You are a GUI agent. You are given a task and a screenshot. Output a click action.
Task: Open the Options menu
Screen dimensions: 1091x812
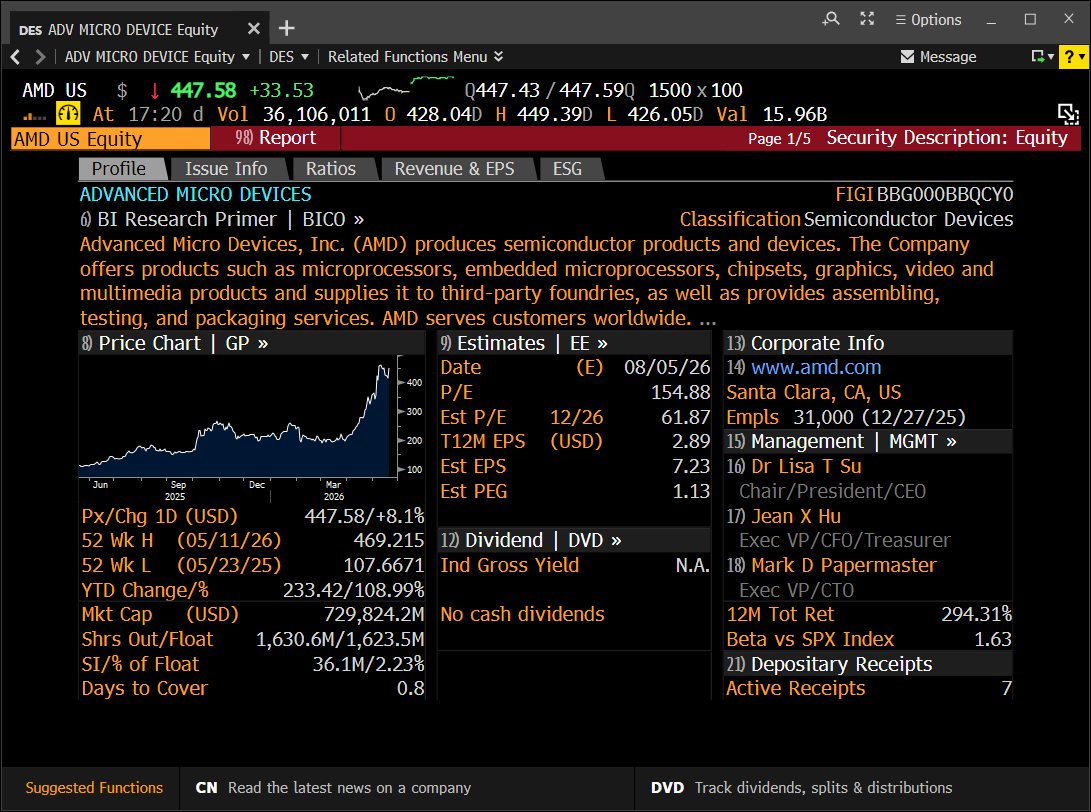(928, 20)
